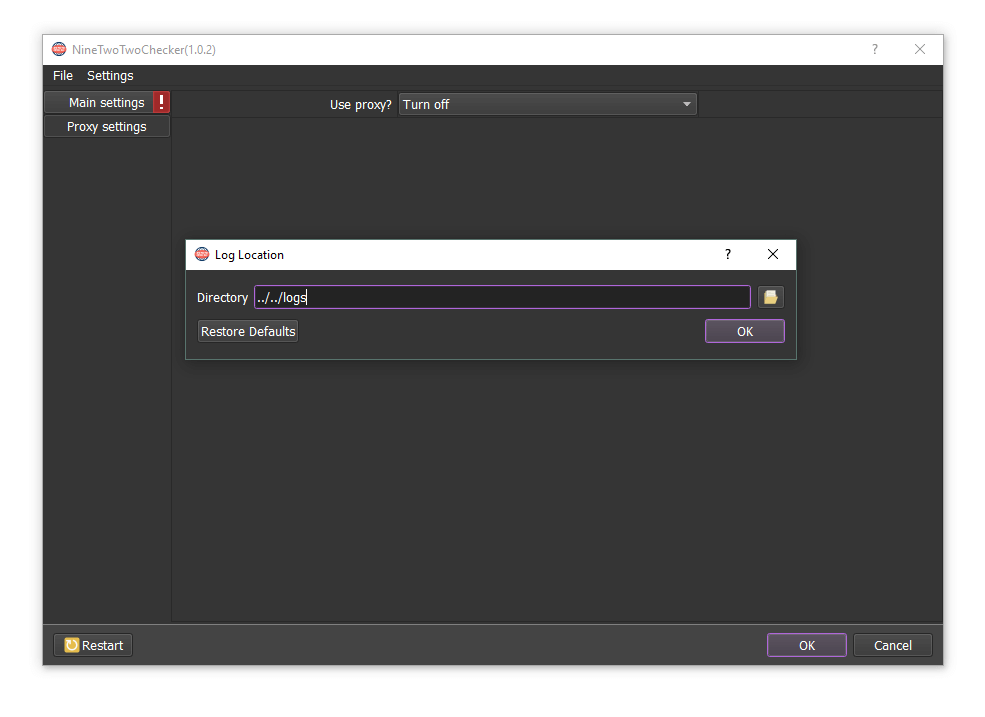The height and width of the screenshot is (717, 985).
Task: Confirm the Log Location dialog with OK
Action: coord(744,331)
